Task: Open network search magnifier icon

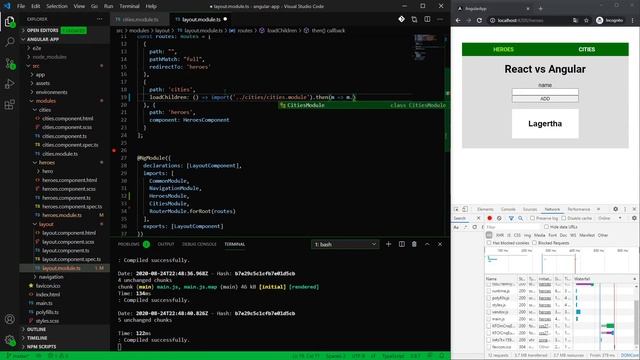Action: 520,218
